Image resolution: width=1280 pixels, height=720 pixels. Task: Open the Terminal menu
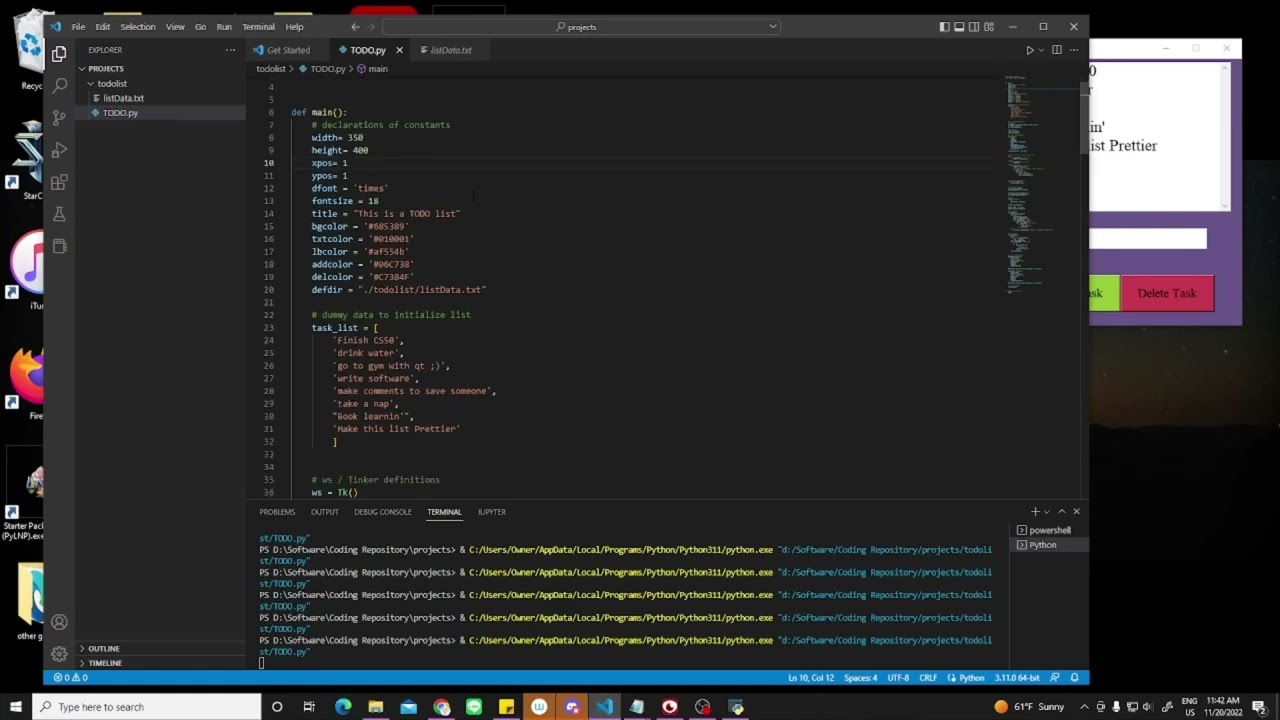coord(258,27)
